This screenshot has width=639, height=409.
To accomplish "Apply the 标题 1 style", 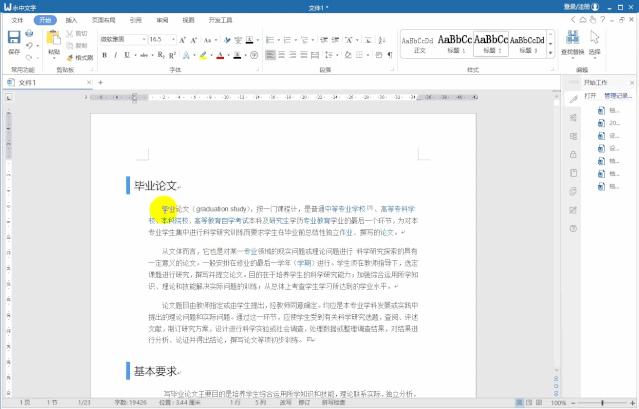I will [x=454, y=44].
